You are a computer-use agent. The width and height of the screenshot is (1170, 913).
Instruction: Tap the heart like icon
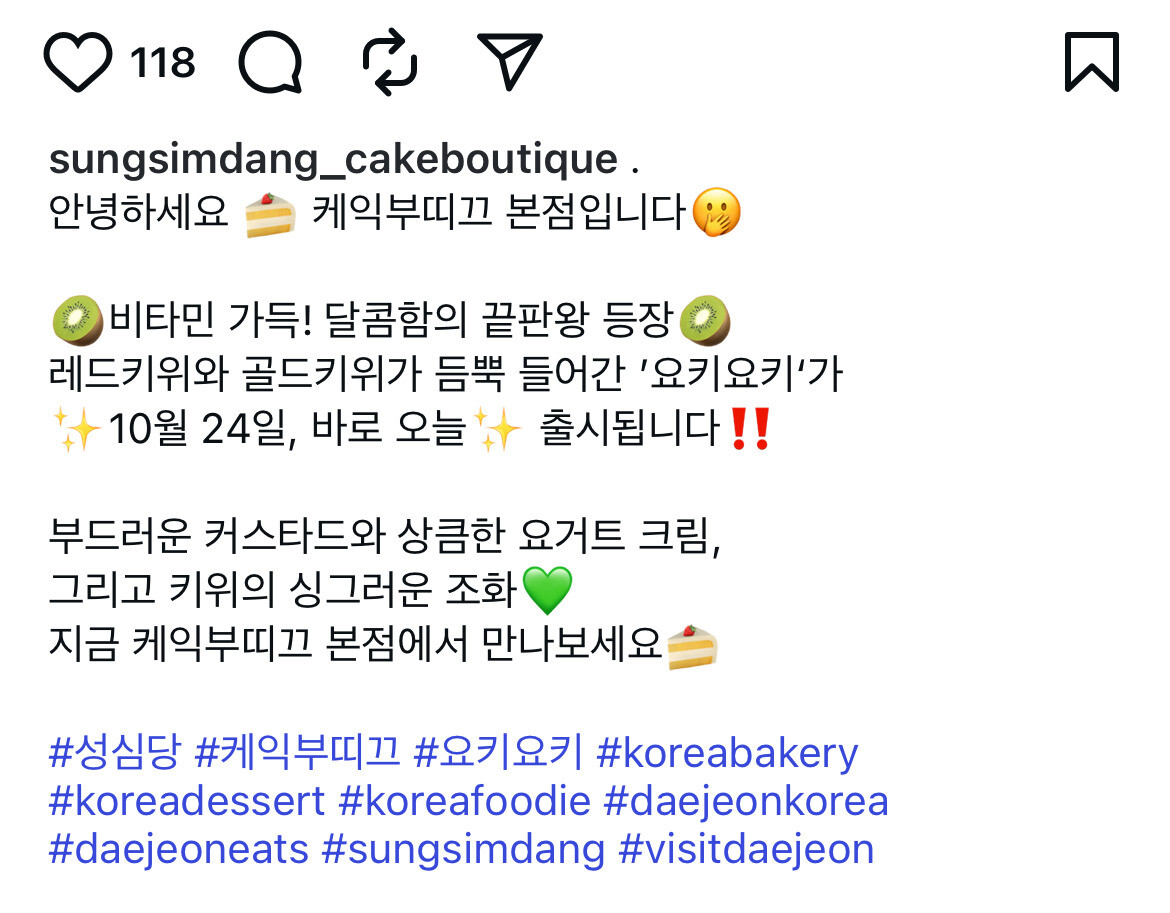pyautogui.click(x=78, y=62)
